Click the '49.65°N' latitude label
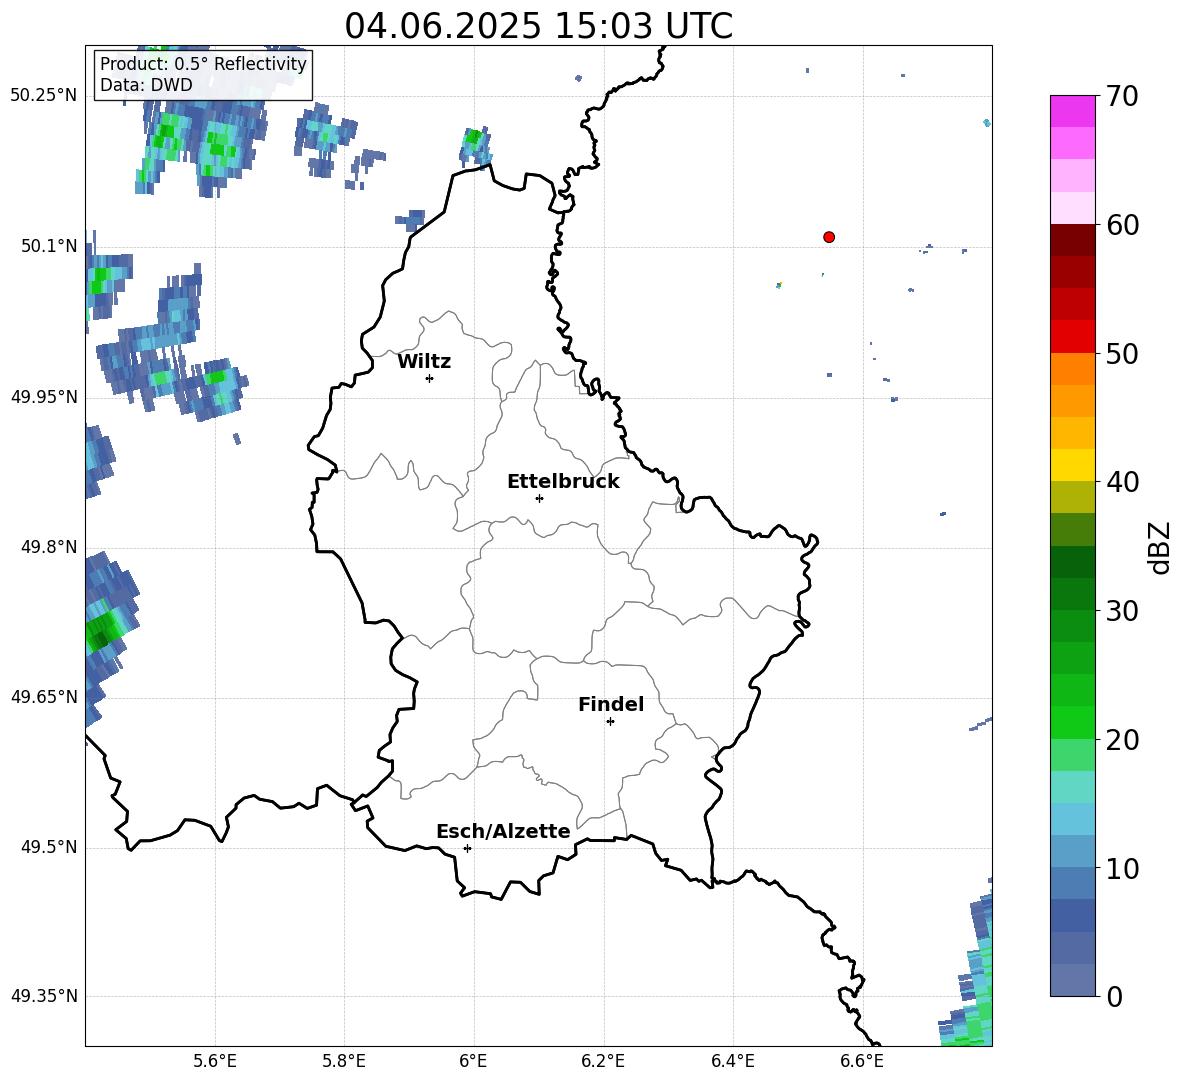1184x1081 pixels. coord(44,697)
